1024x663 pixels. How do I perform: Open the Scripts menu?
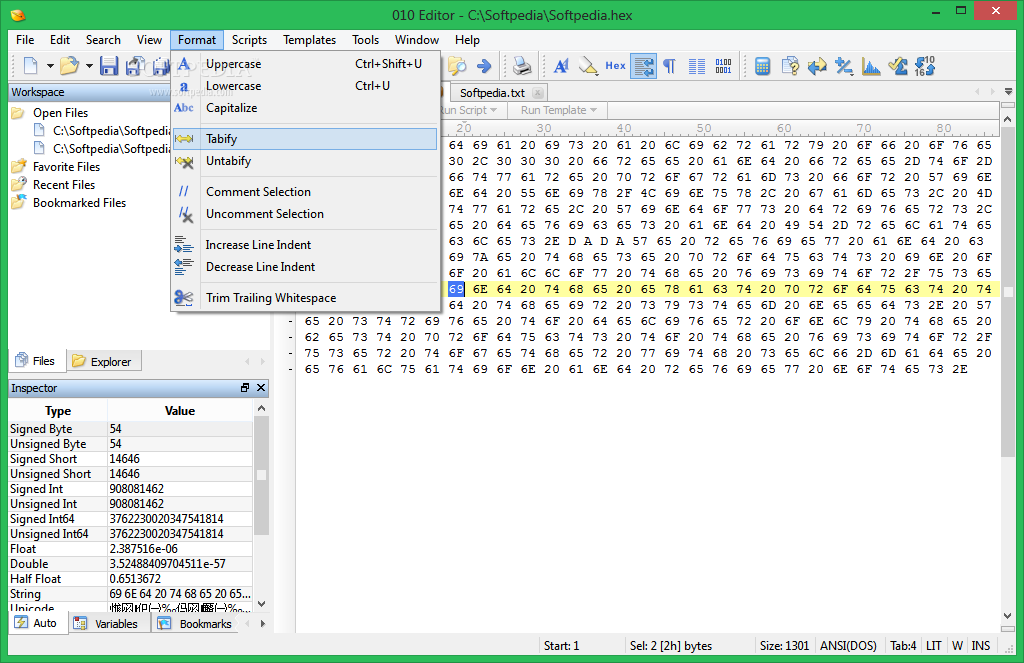(x=249, y=40)
